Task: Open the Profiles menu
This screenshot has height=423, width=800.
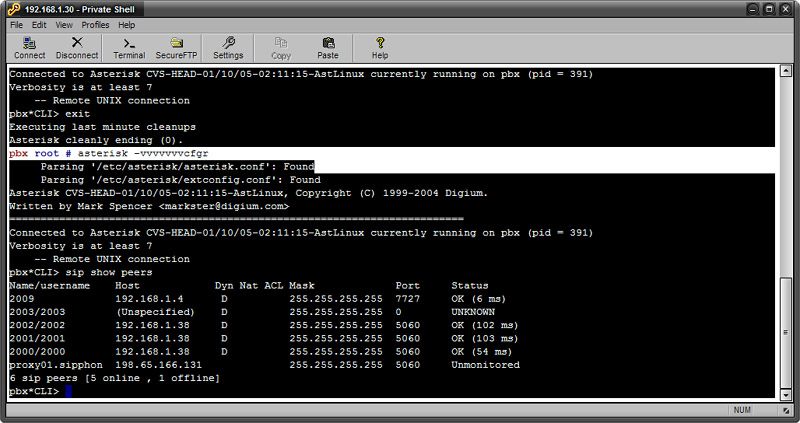Action: (95, 25)
